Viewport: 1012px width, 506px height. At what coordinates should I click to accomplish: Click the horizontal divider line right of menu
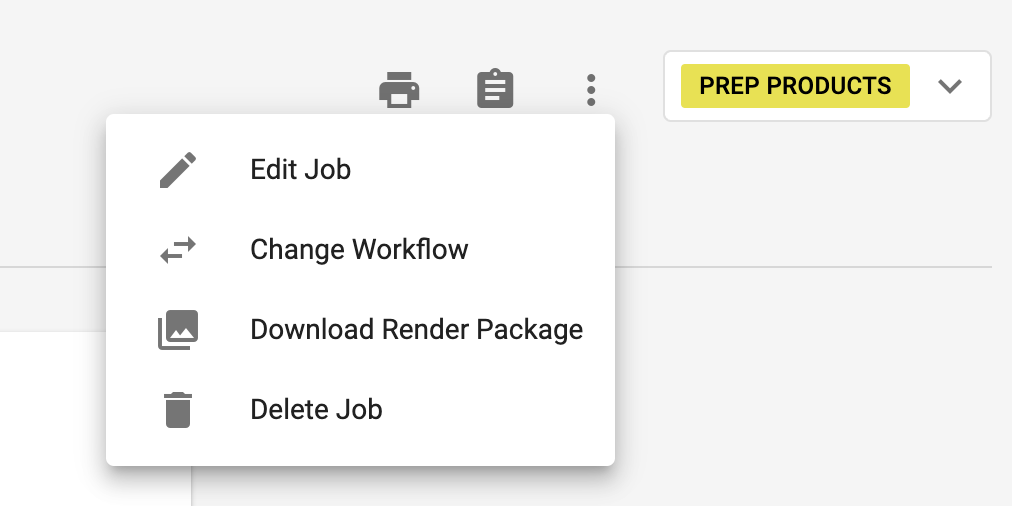[x=800, y=267]
